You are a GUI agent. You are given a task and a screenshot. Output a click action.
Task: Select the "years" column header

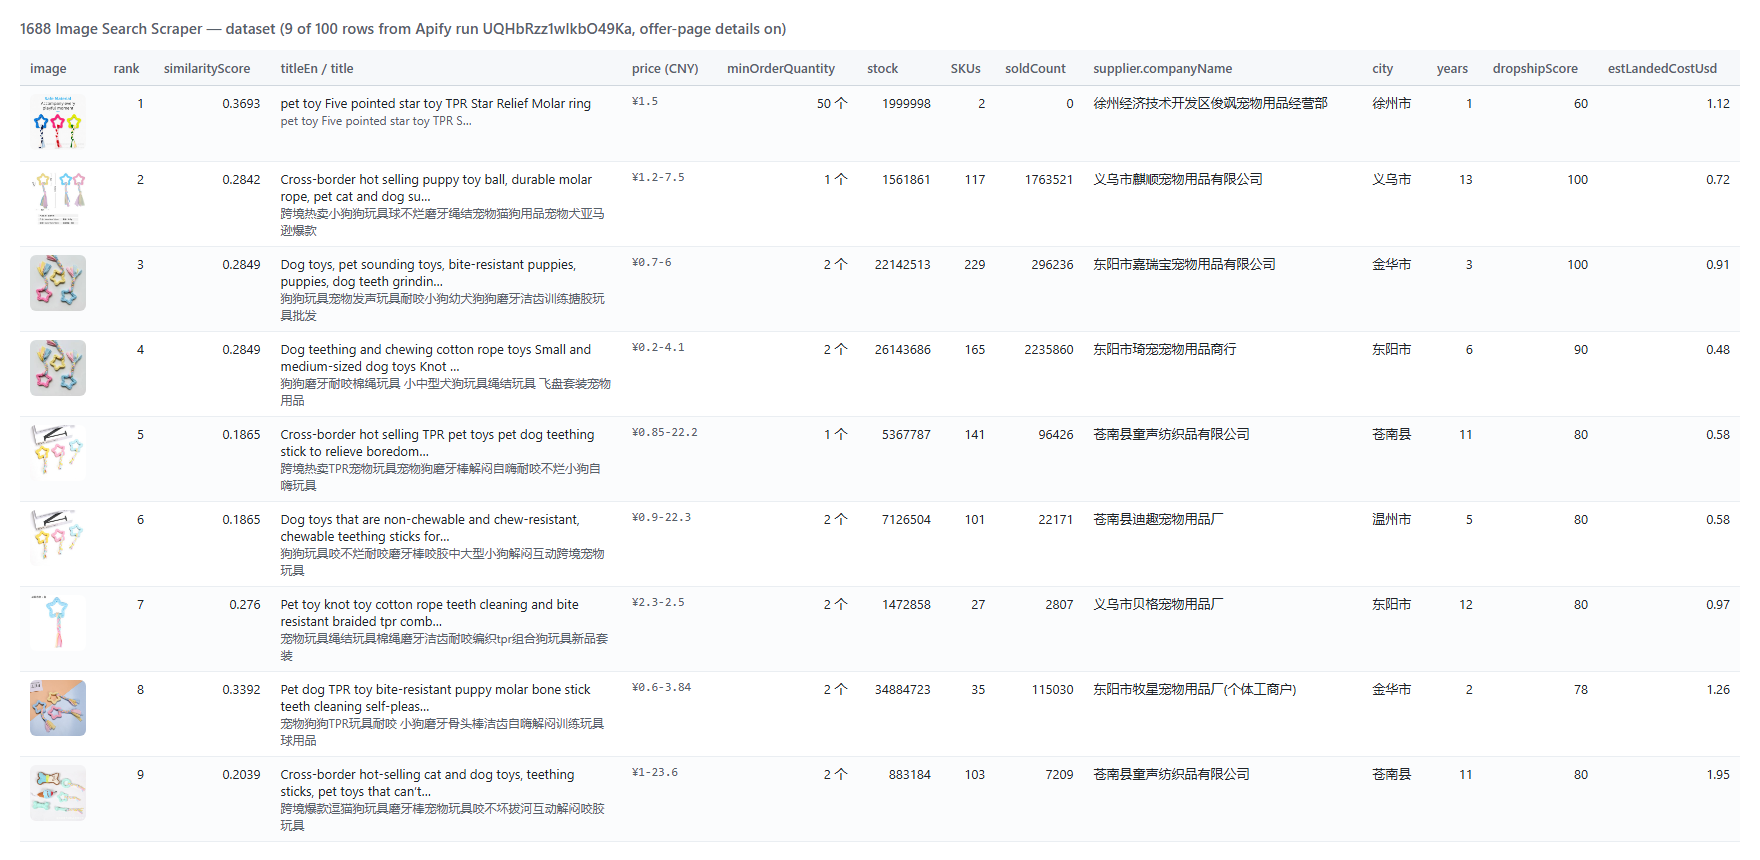[1453, 69]
